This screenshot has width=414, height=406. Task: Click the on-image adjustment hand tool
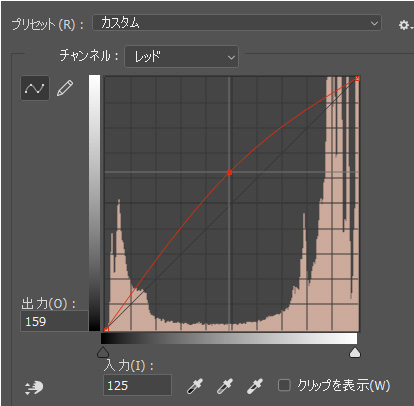pos(34,387)
